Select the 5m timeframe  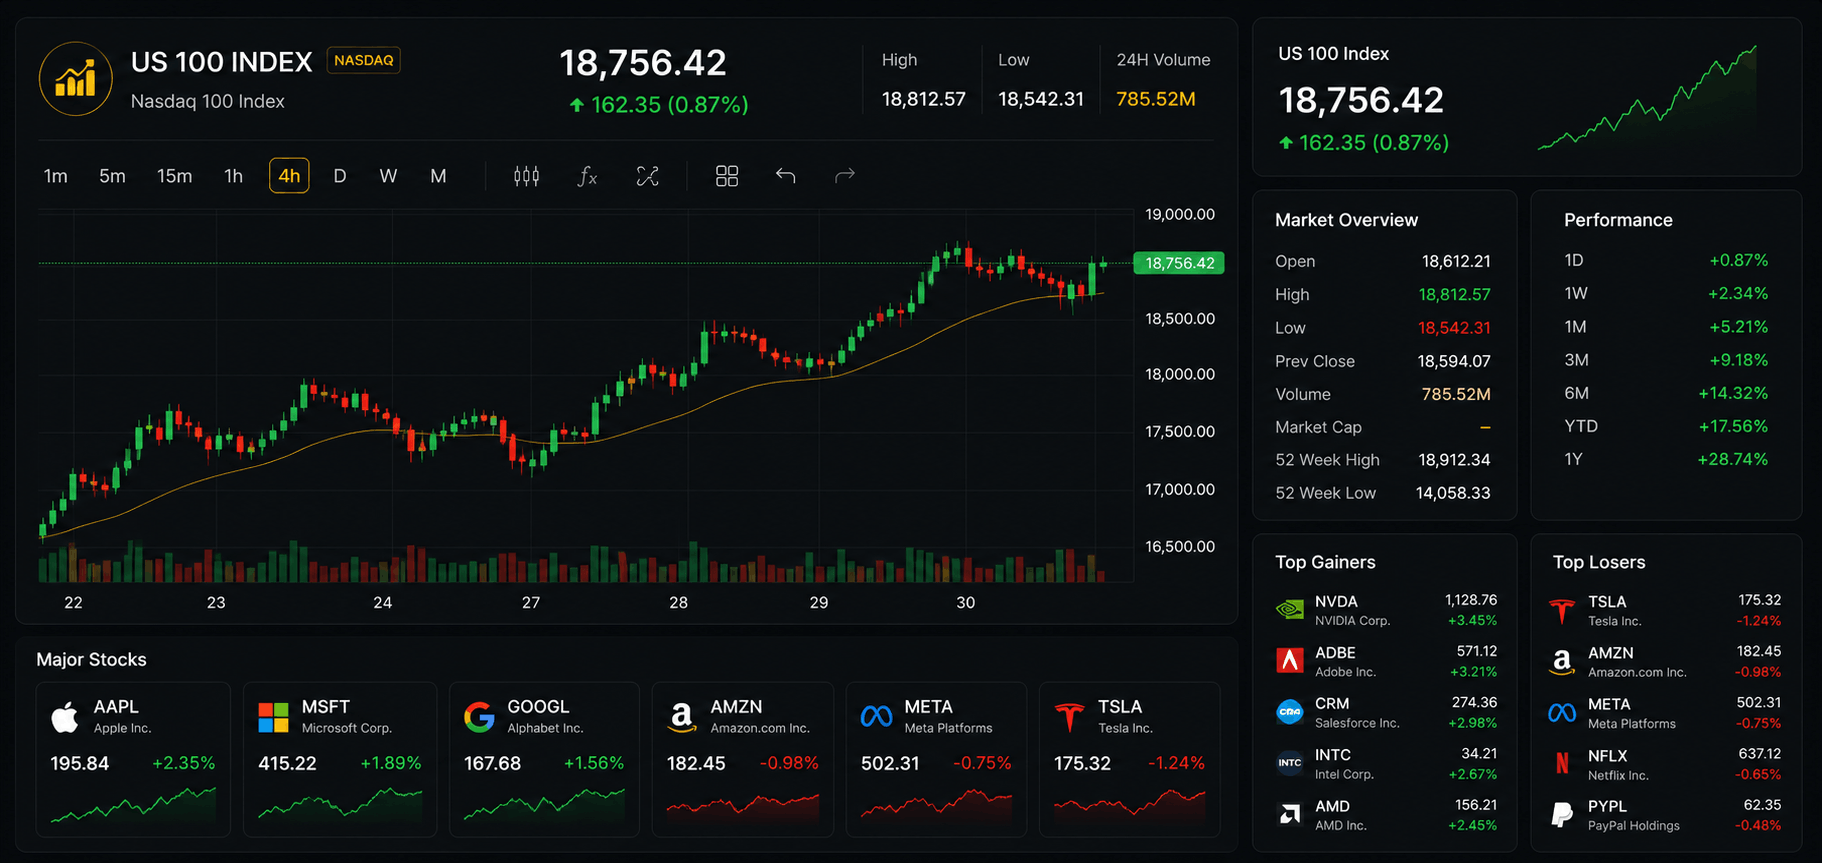tap(112, 176)
